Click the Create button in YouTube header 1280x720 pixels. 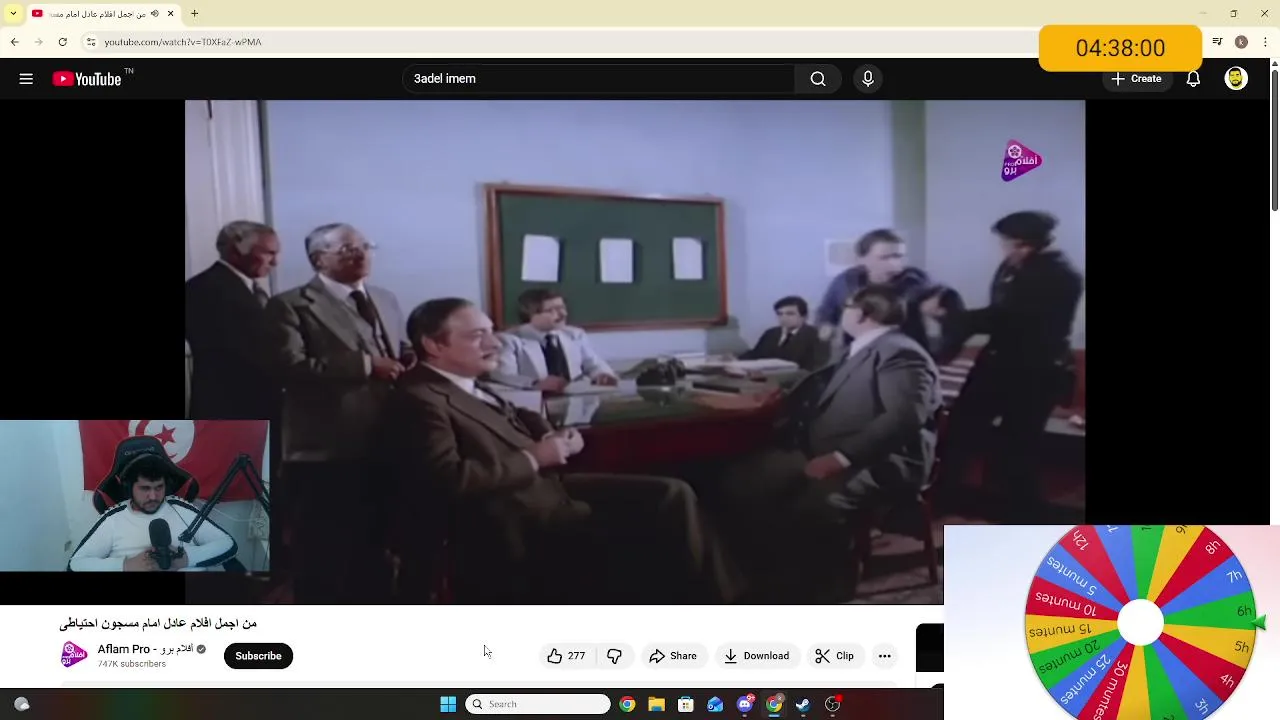pos(1136,79)
